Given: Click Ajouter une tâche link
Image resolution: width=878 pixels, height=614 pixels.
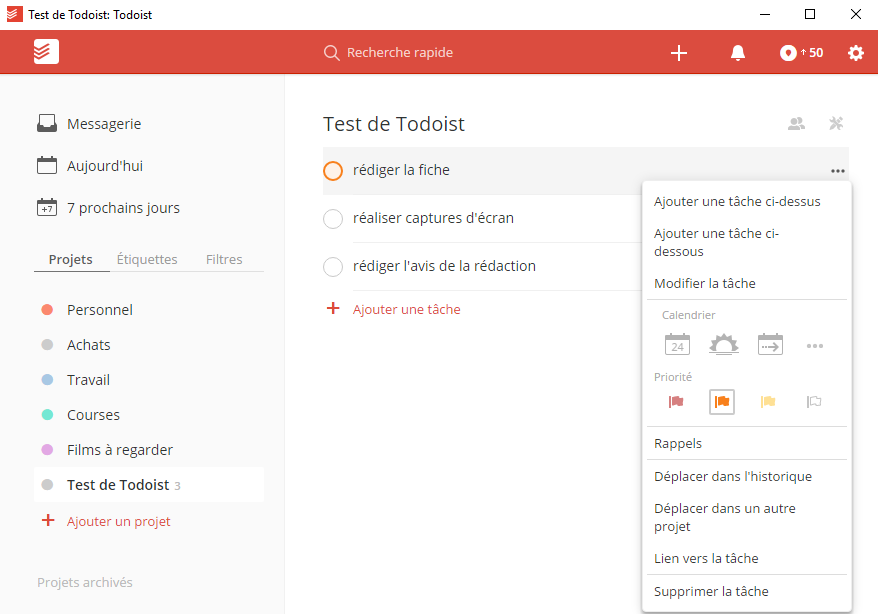Looking at the screenshot, I should click(407, 309).
